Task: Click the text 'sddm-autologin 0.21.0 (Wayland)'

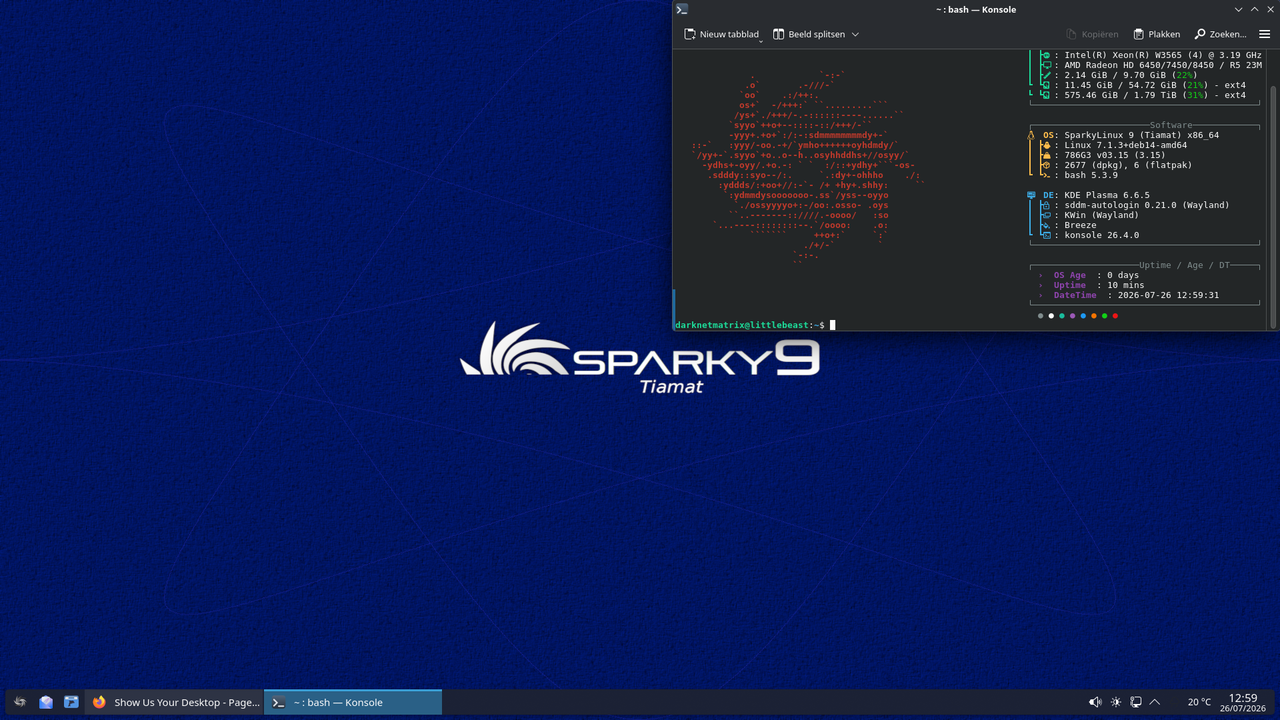Action: point(1147,205)
